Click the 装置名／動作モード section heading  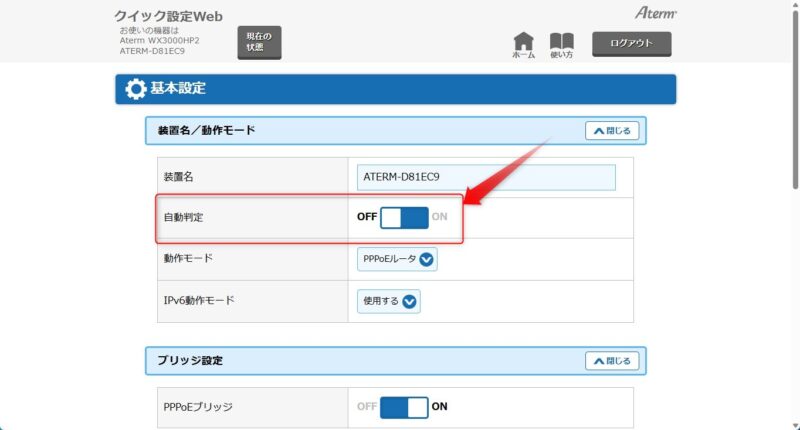(x=206, y=131)
